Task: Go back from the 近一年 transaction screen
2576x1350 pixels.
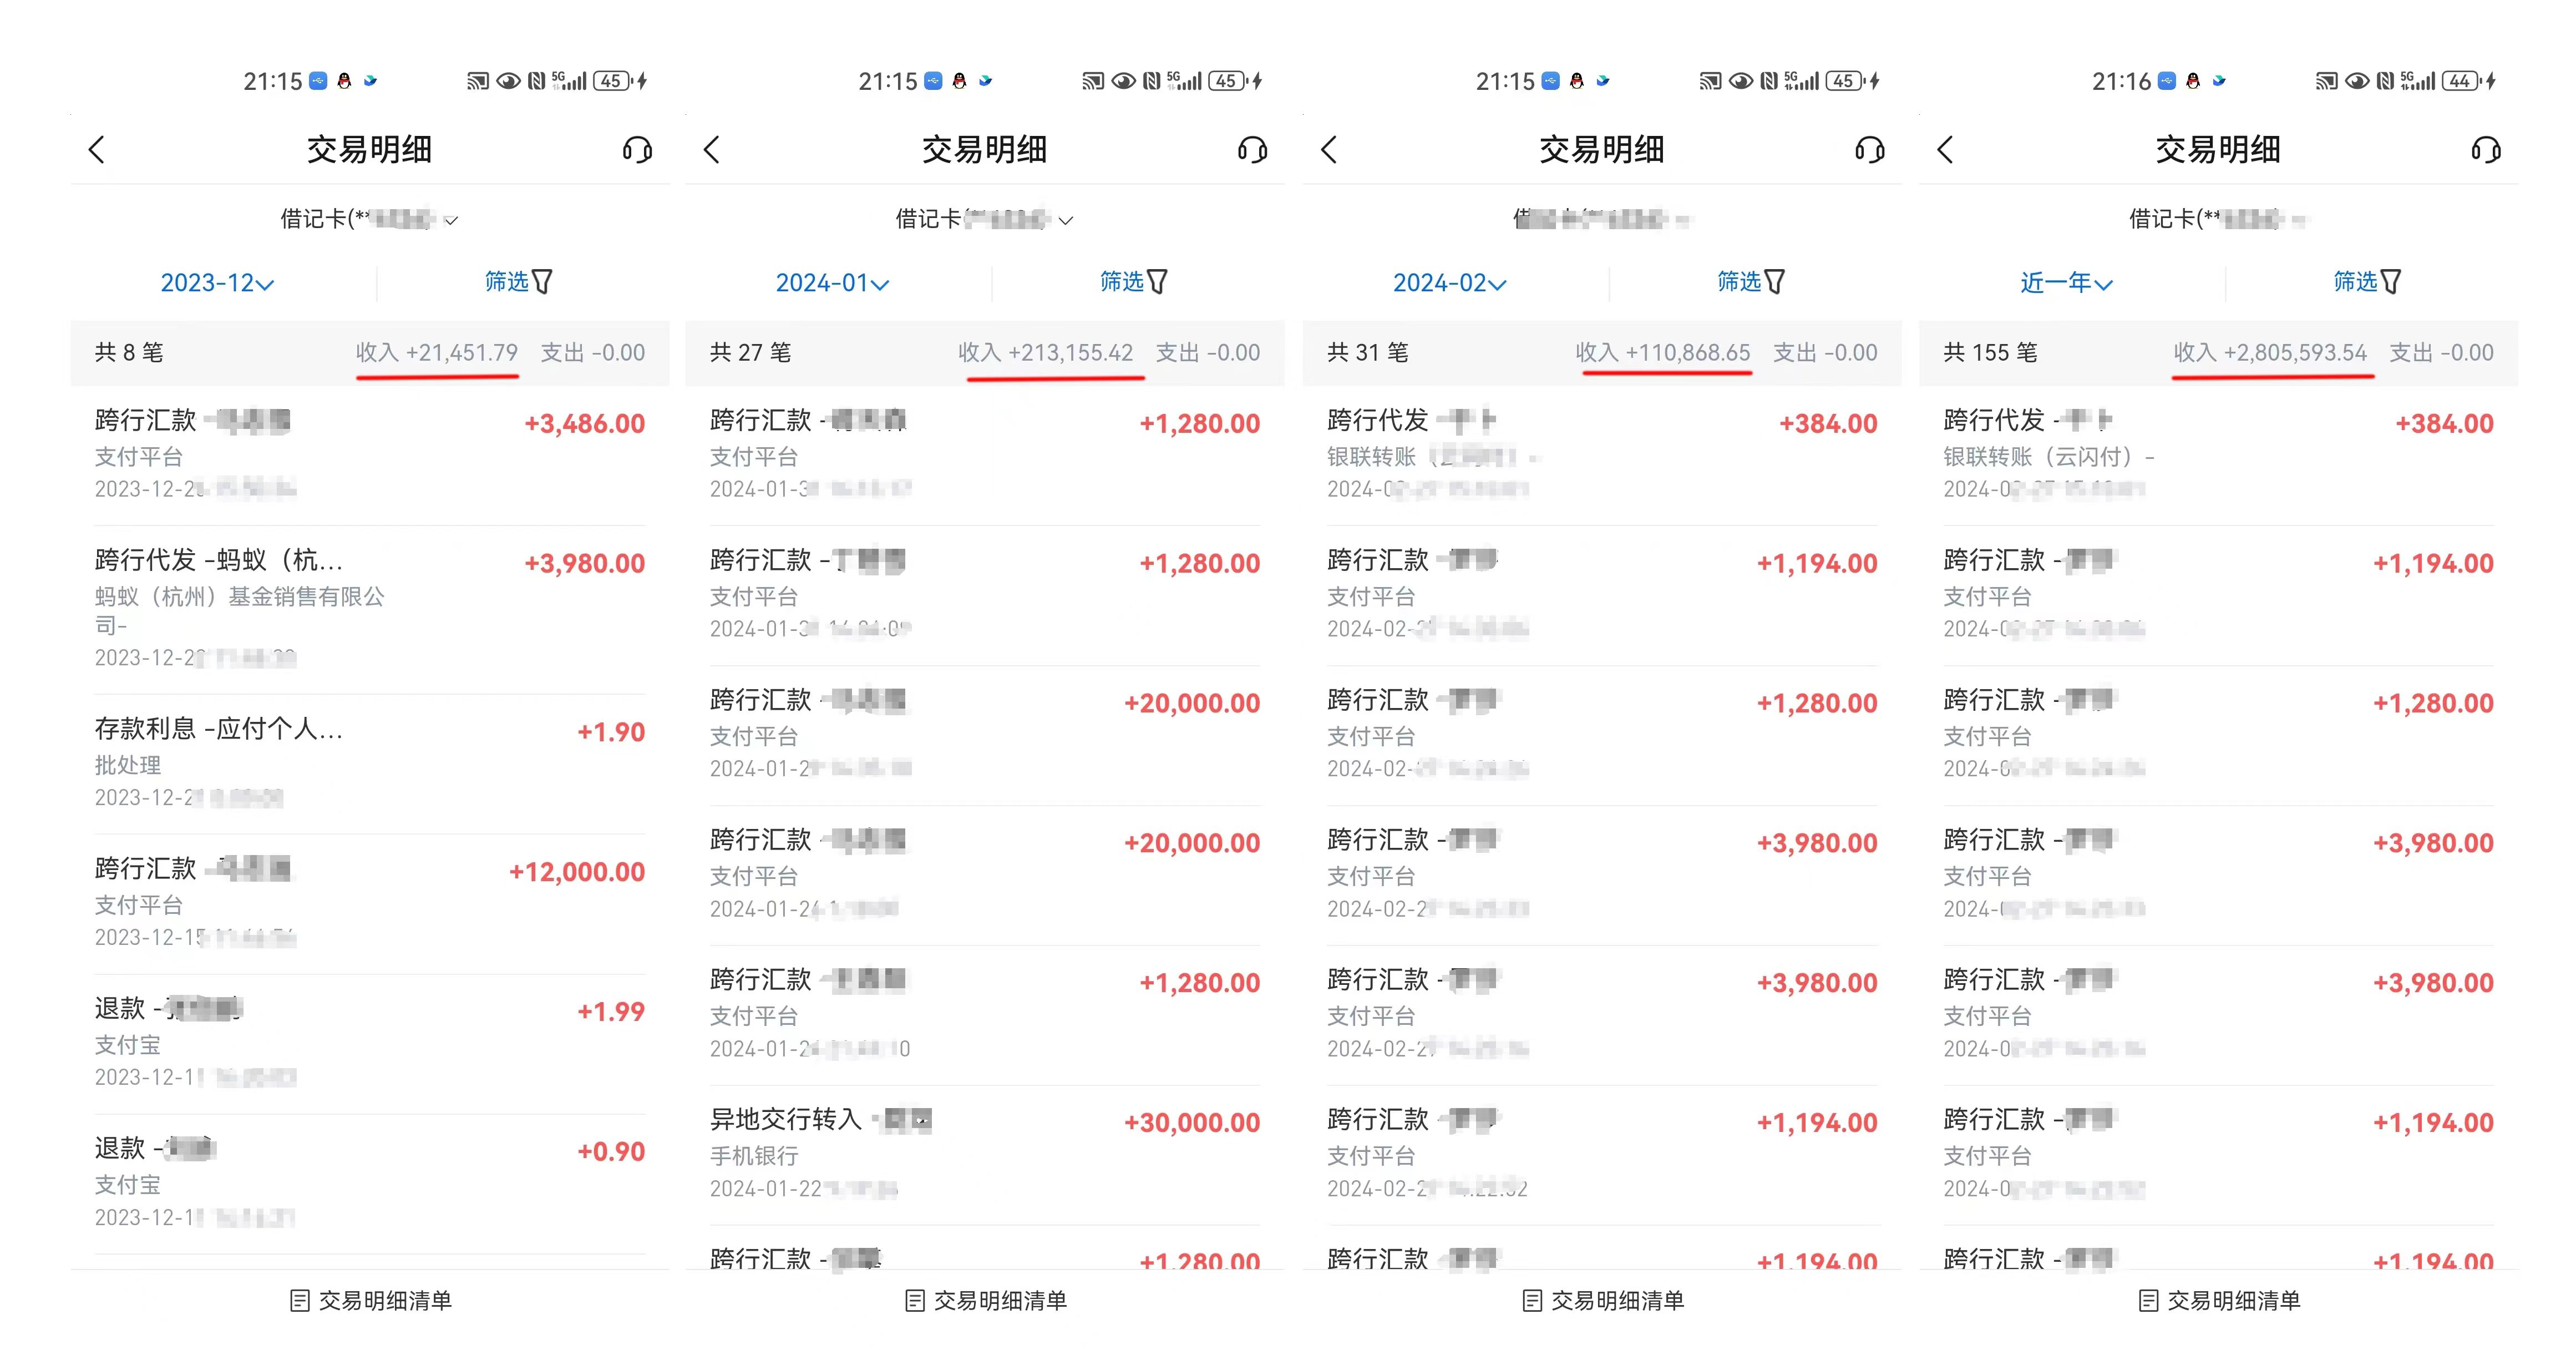Action: 1945,150
